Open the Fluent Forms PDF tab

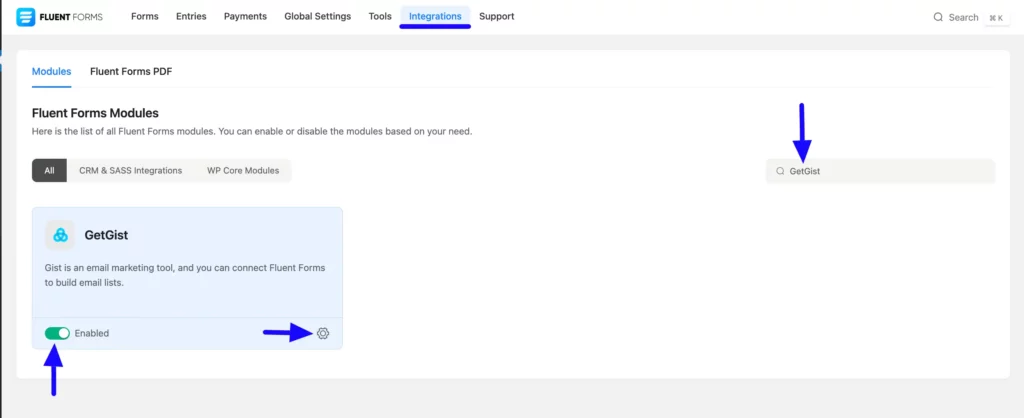pos(131,71)
